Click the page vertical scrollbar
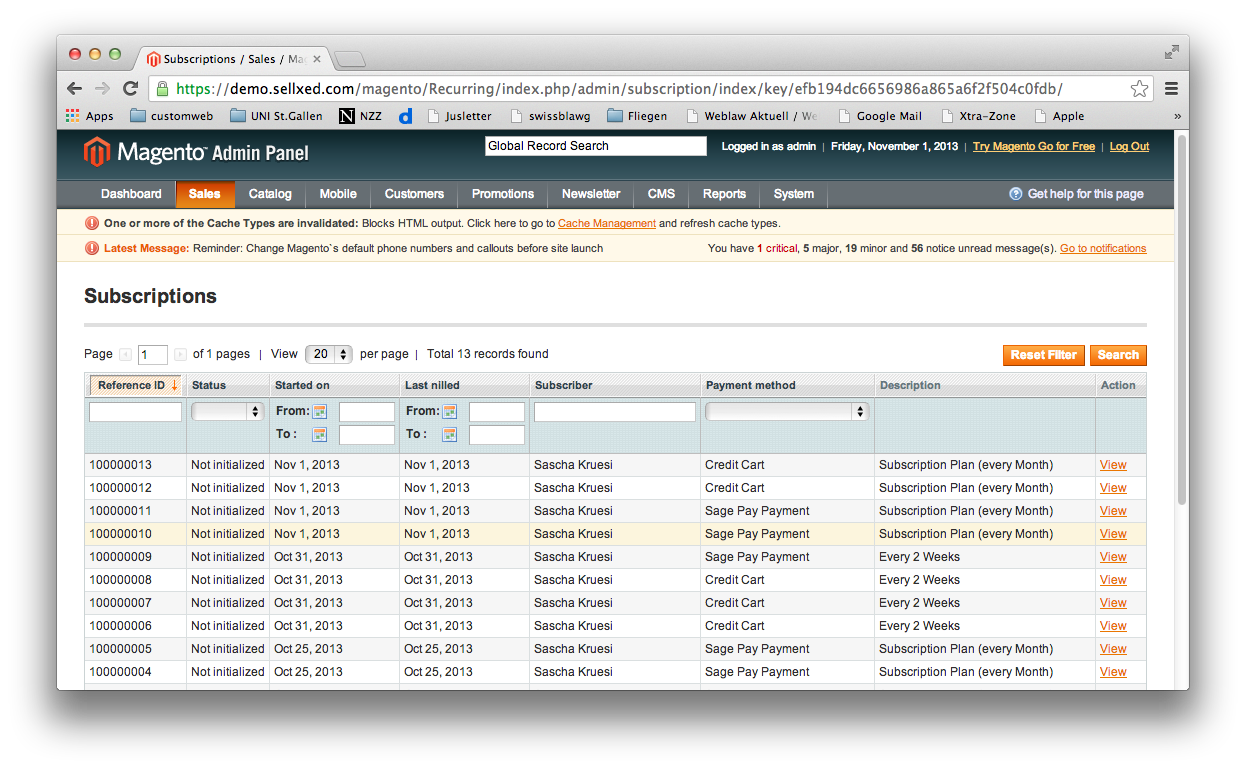 [x=1182, y=320]
